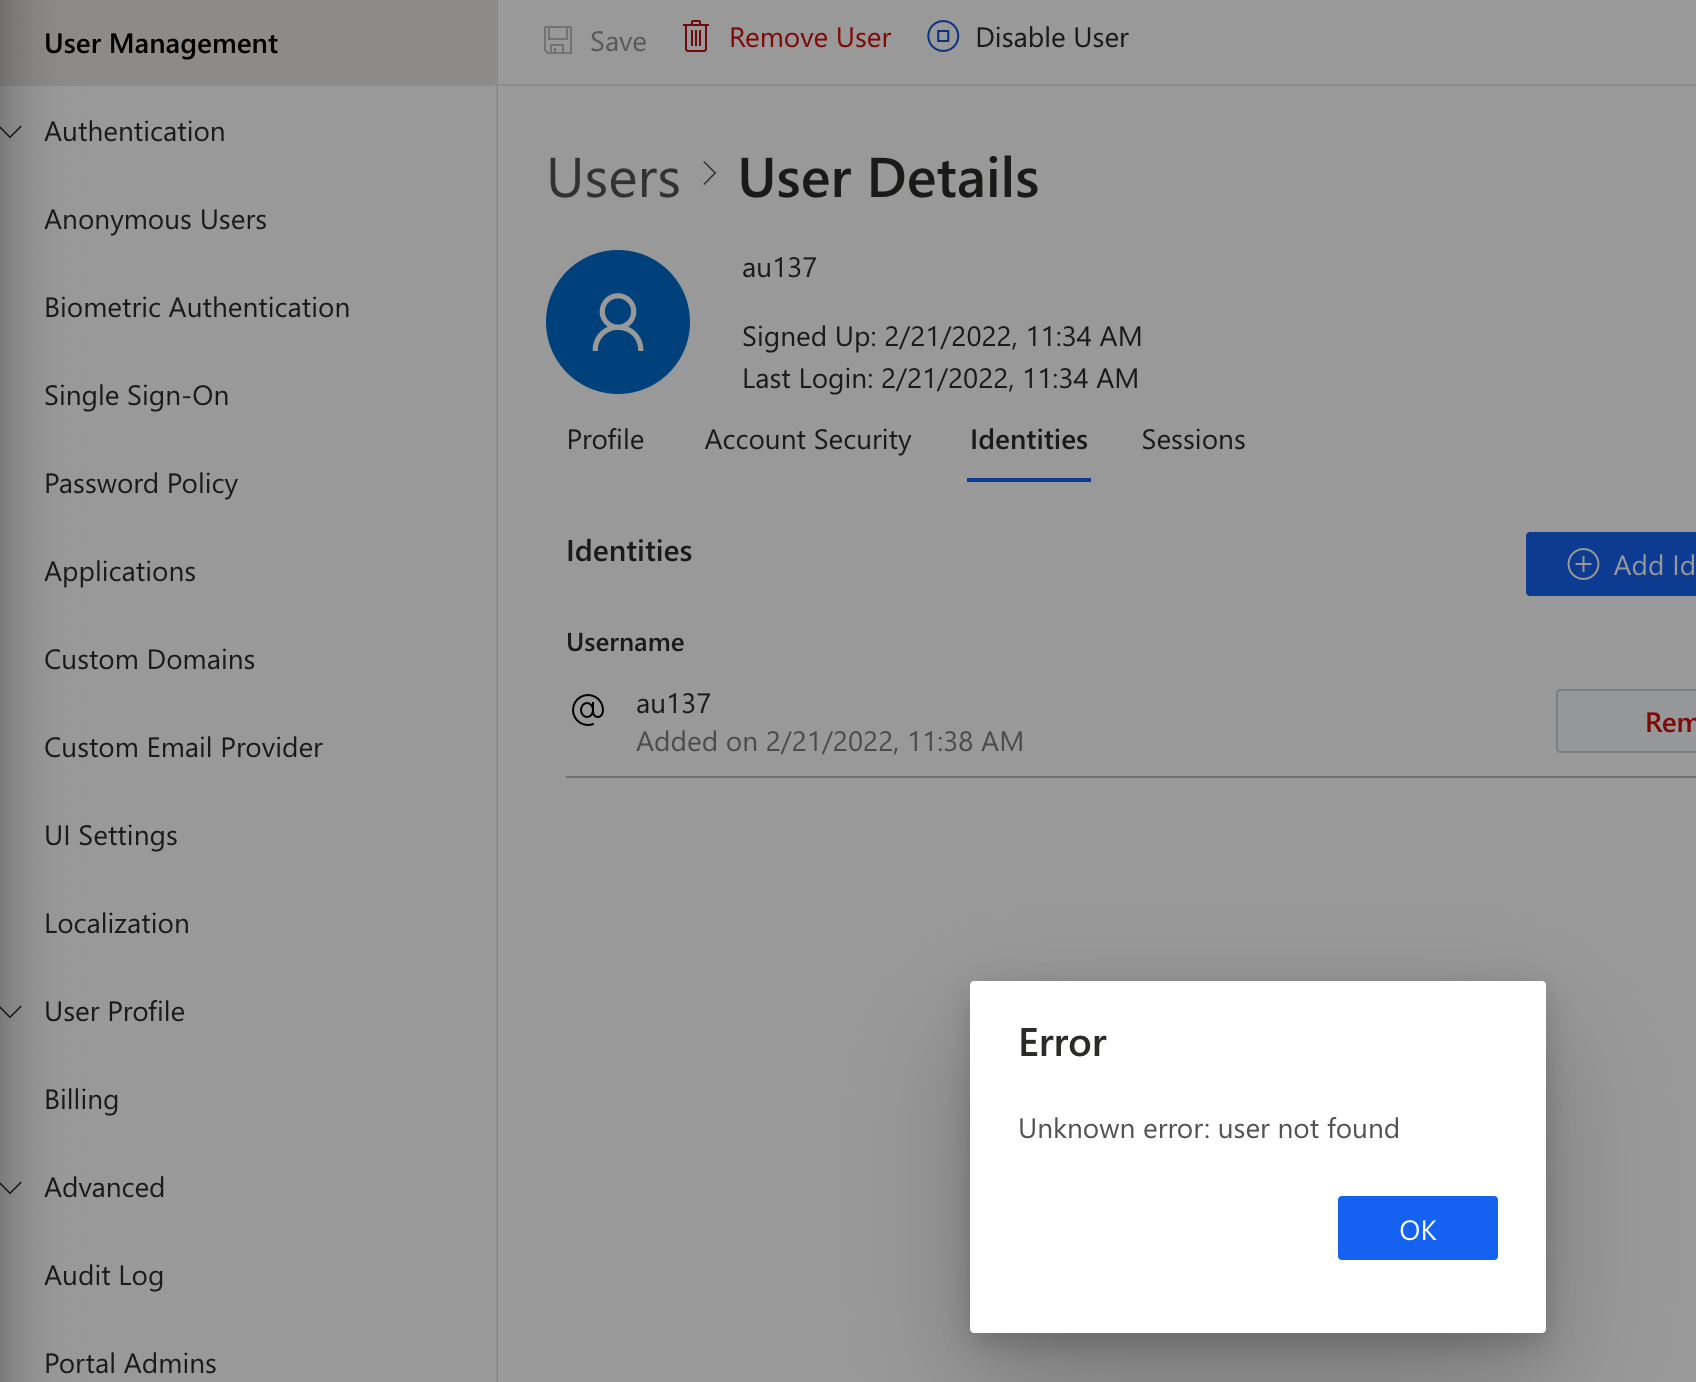The height and width of the screenshot is (1382, 1696).
Task: Click the Save floppy disk icon
Action: click(558, 40)
